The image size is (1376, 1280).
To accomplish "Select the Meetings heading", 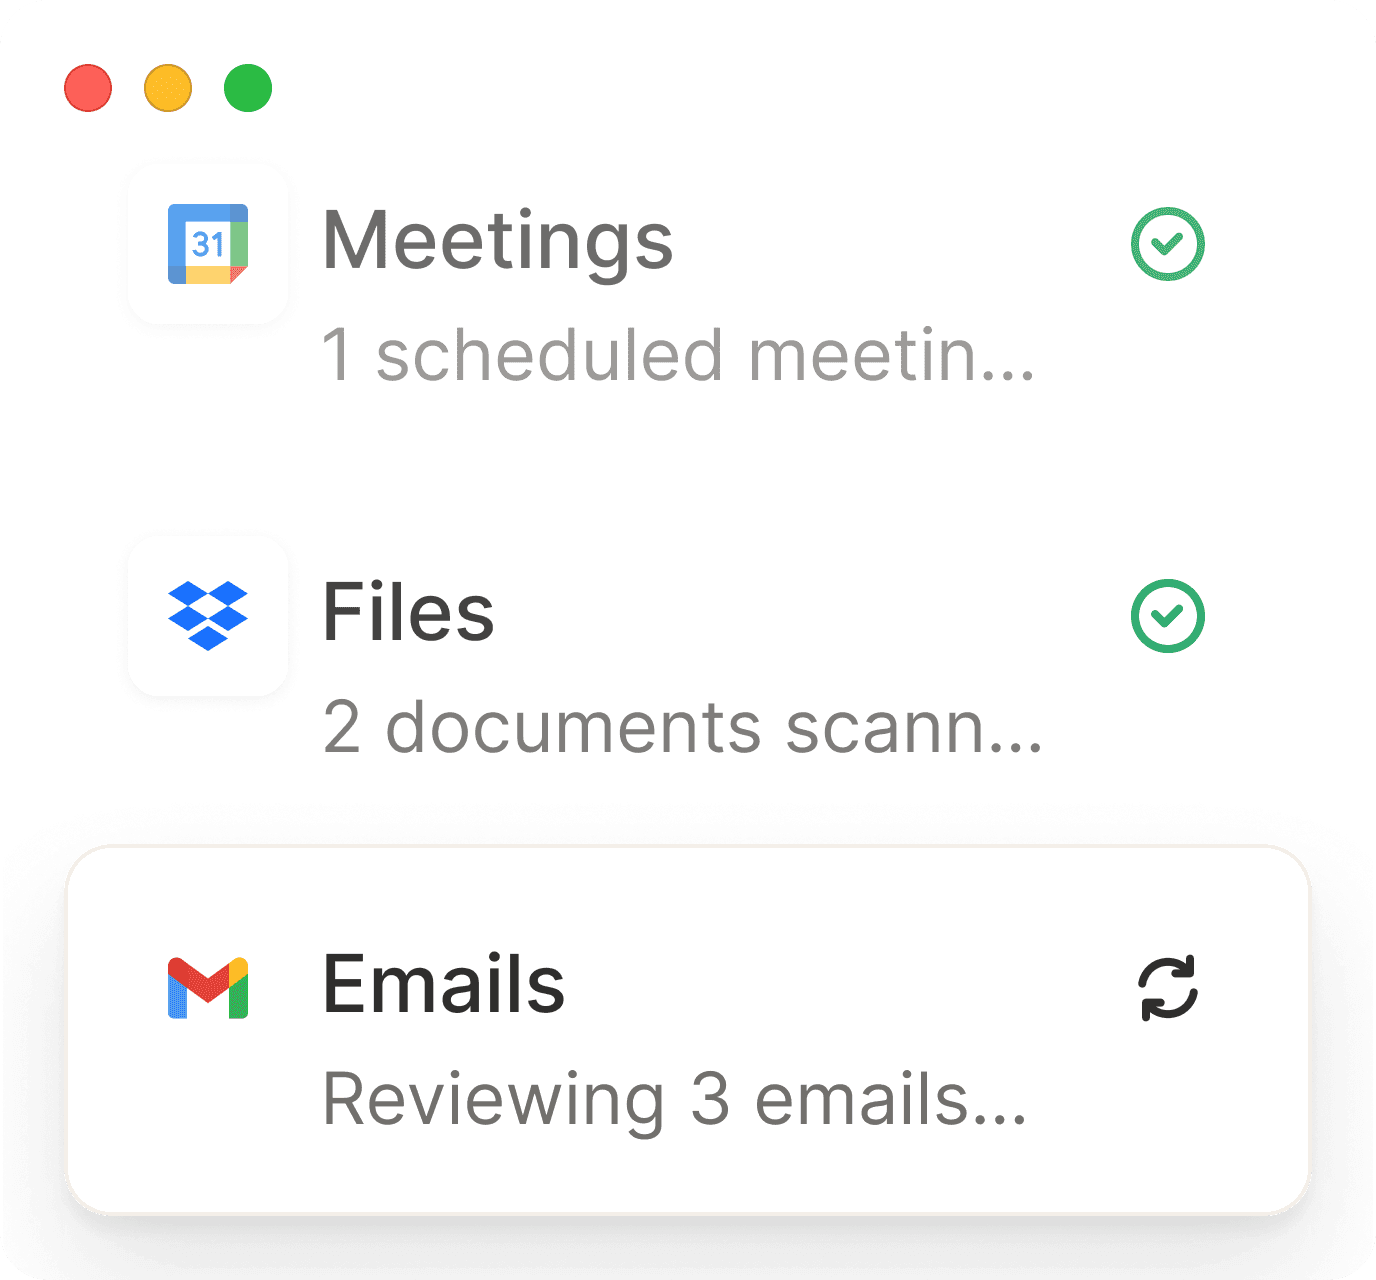I will click(498, 241).
